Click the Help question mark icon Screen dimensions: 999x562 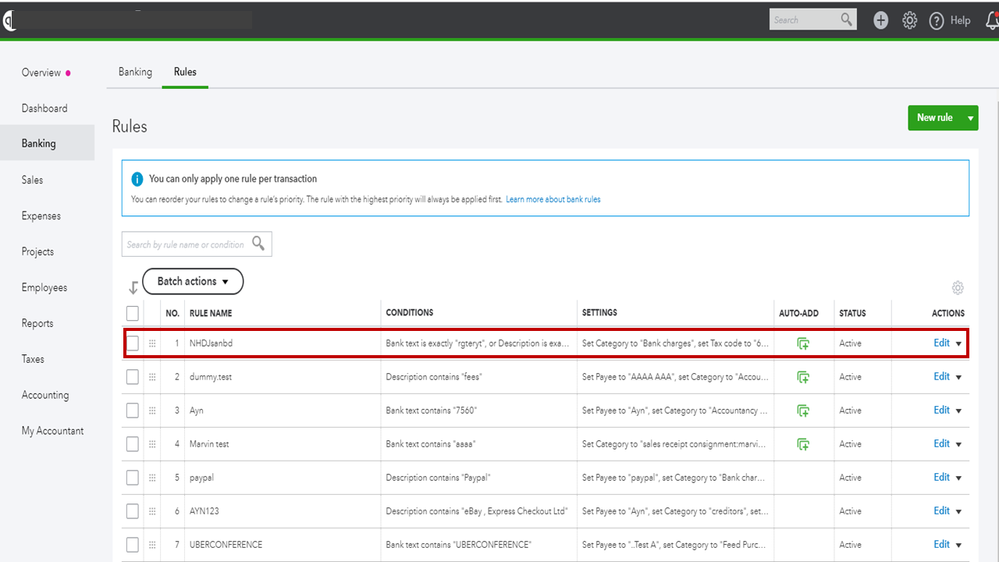tap(936, 20)
